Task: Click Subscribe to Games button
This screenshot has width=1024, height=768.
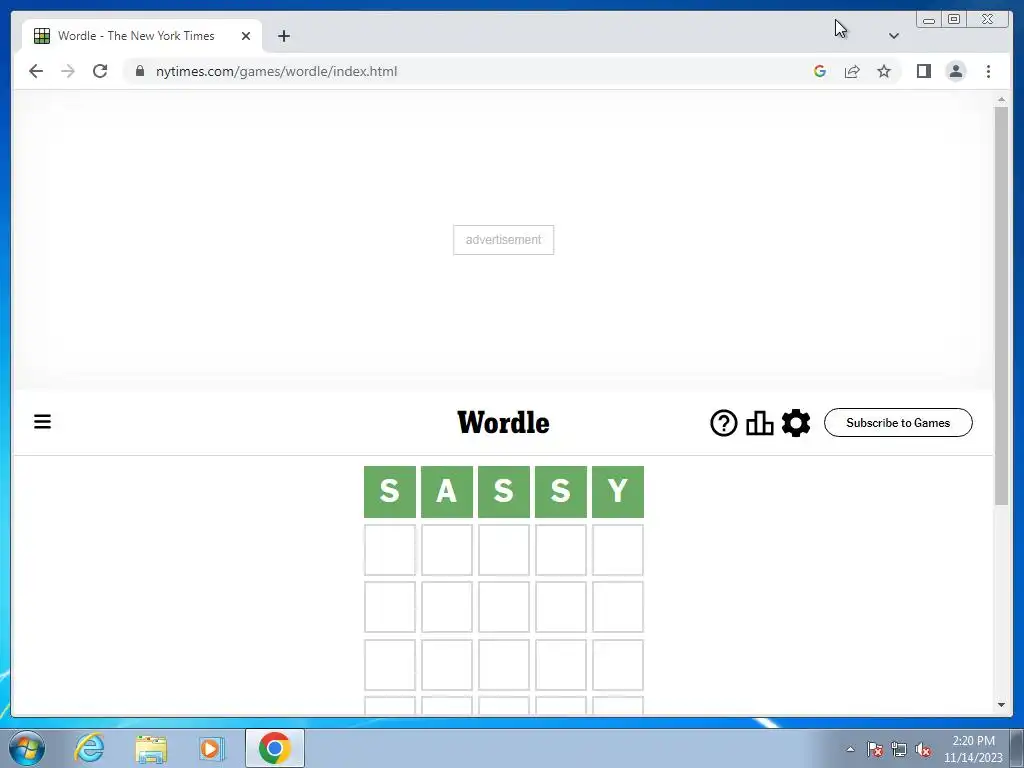Action: (898, 423)
